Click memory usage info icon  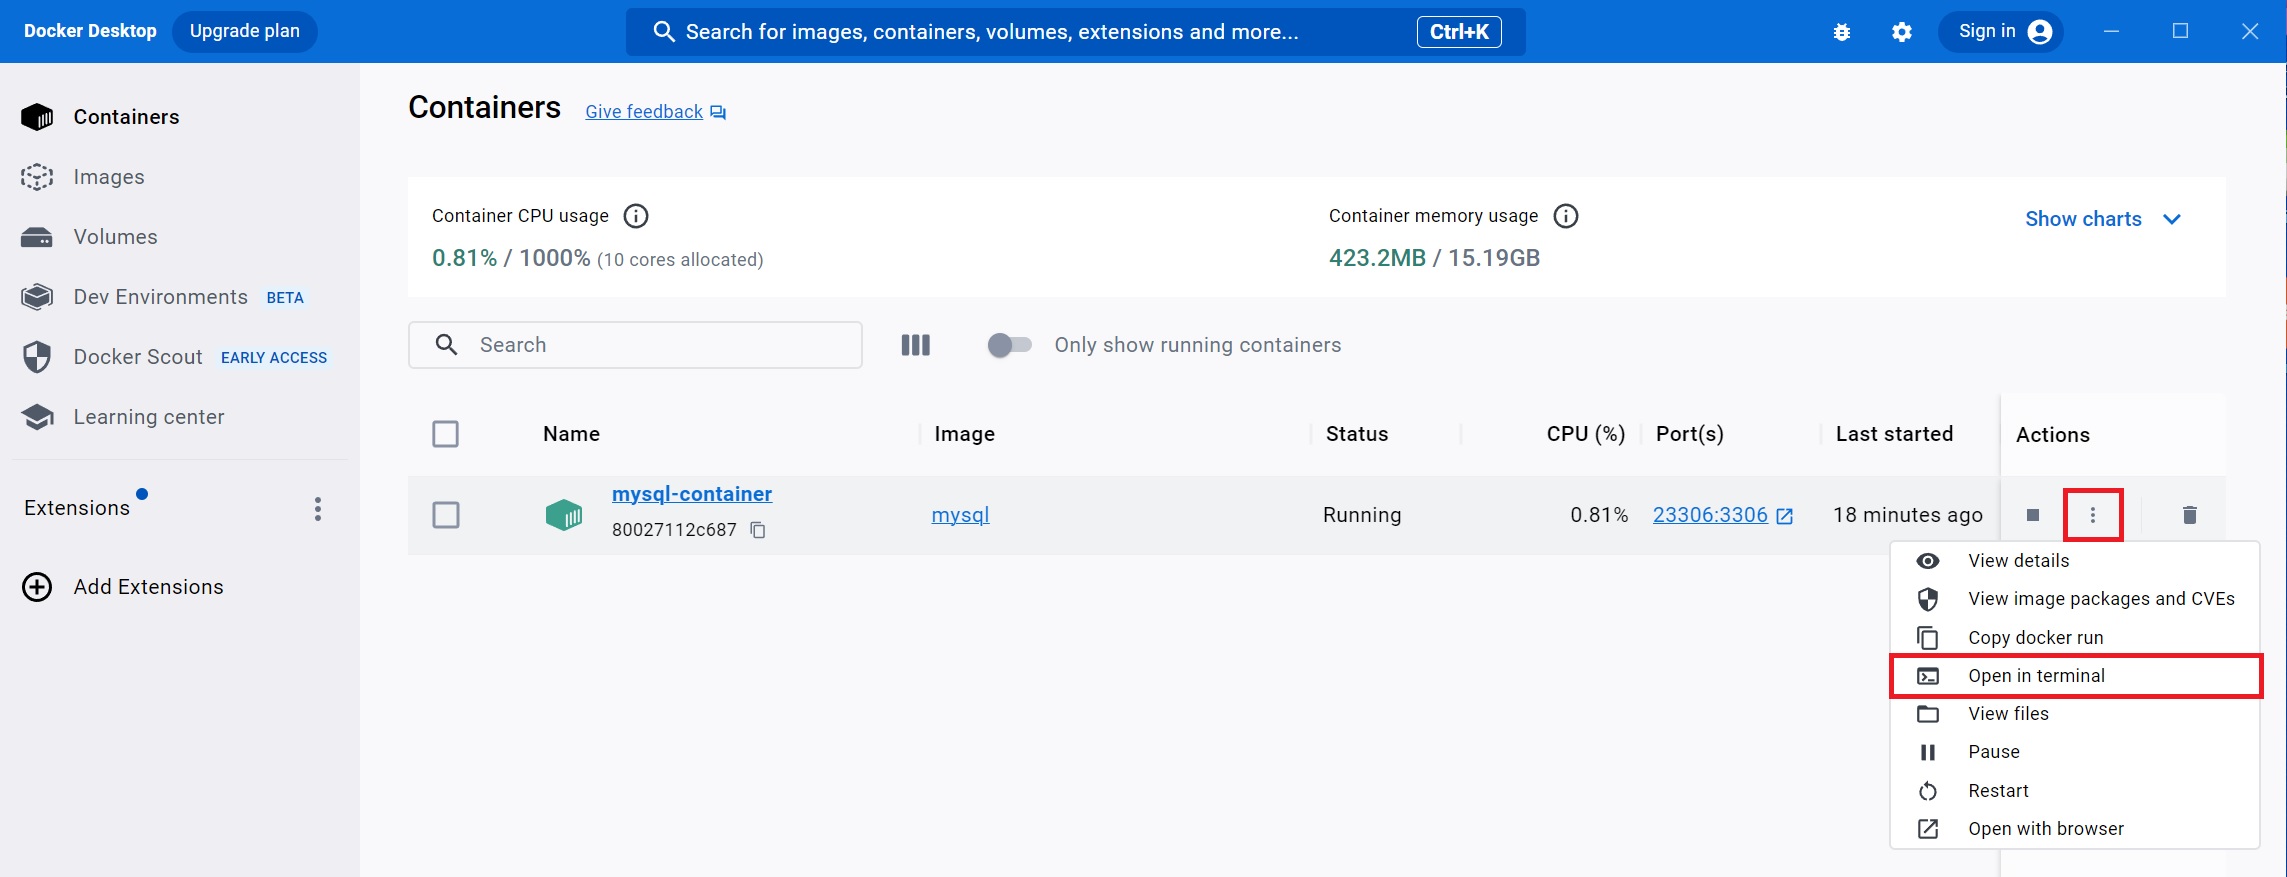point(1566,216)
